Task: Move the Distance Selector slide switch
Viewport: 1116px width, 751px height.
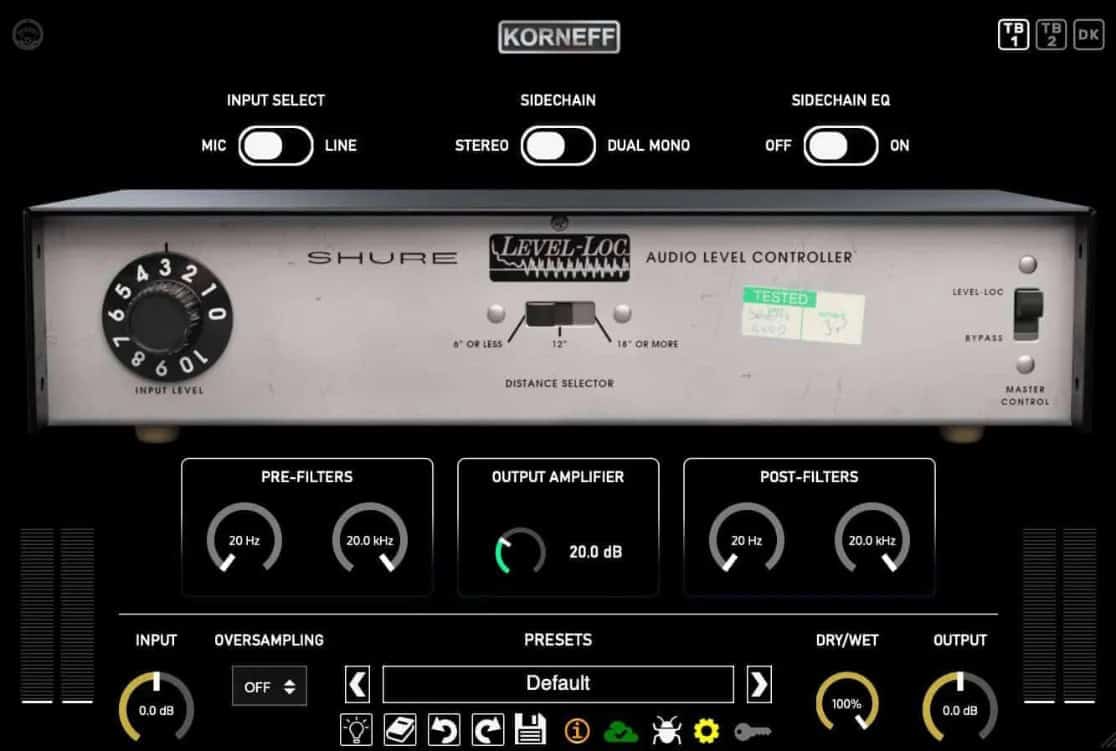Action: 560,313
